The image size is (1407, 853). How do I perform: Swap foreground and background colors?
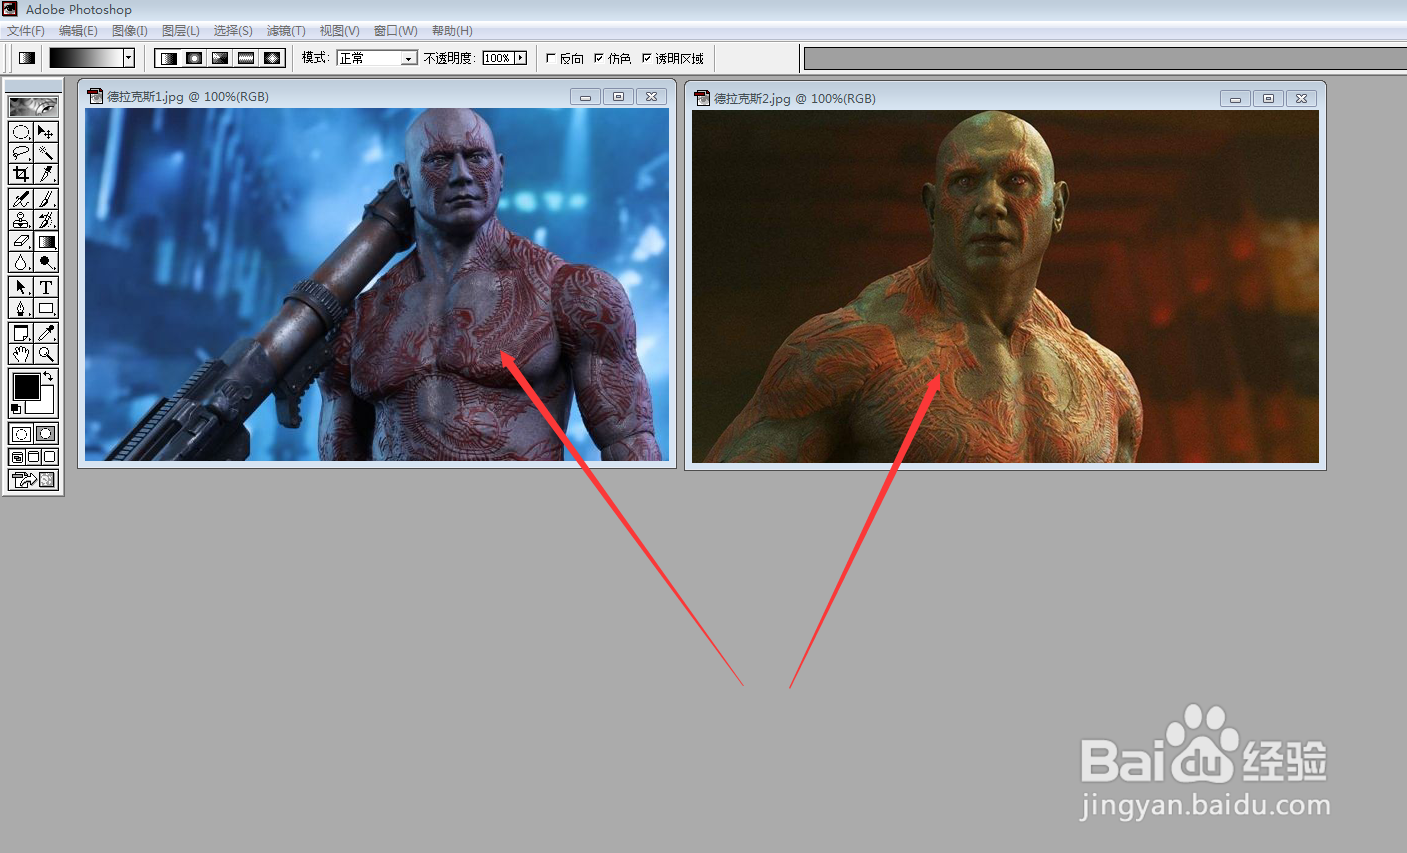tap(48, 376)
